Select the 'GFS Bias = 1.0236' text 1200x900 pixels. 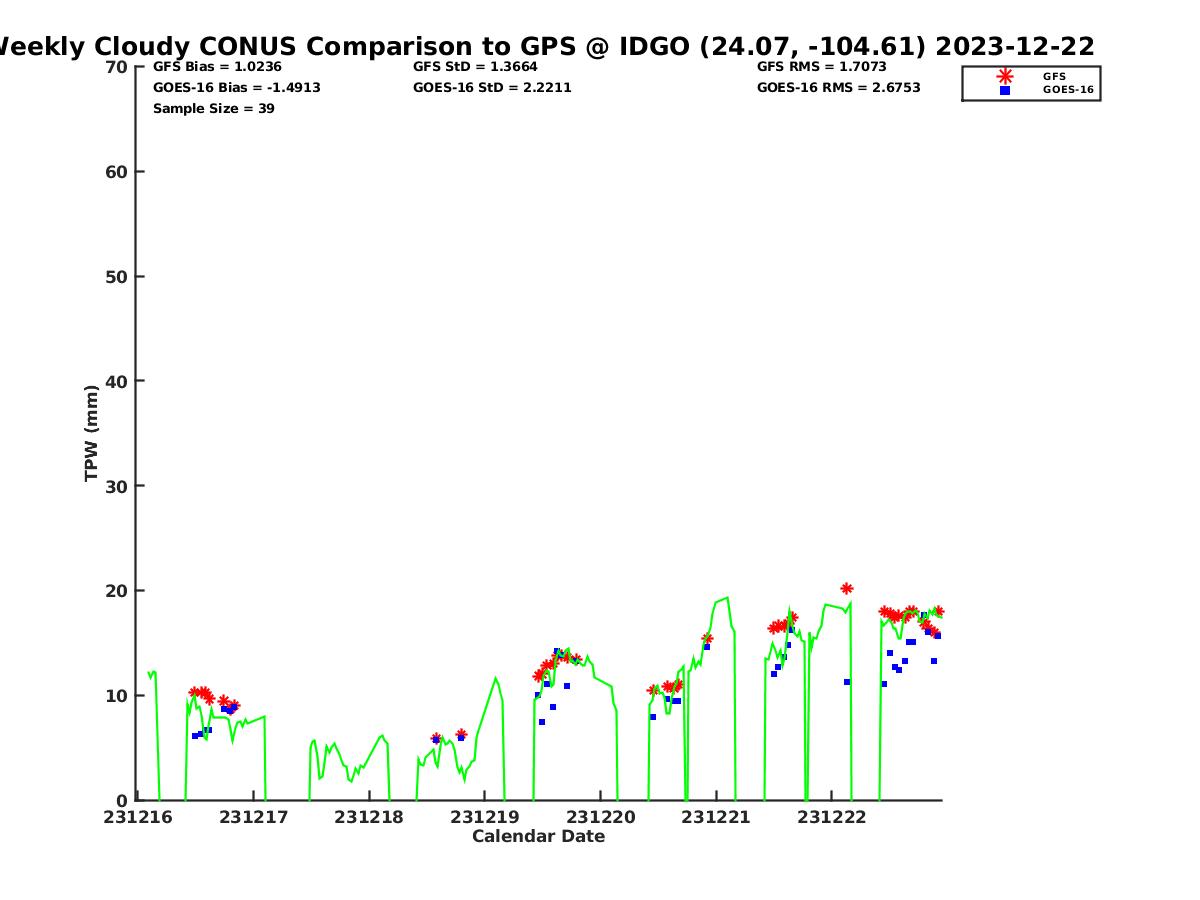point(217,67)
